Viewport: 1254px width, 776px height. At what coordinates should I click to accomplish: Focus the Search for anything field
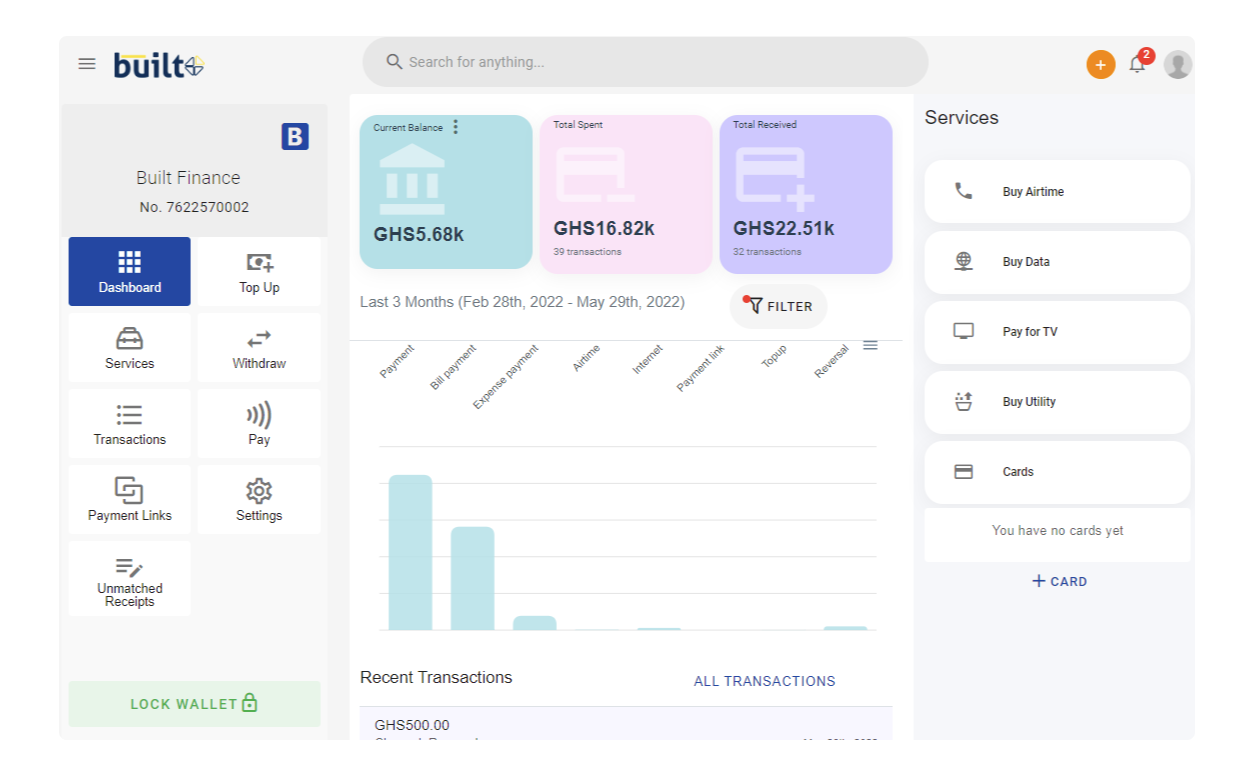pos(645,62)
